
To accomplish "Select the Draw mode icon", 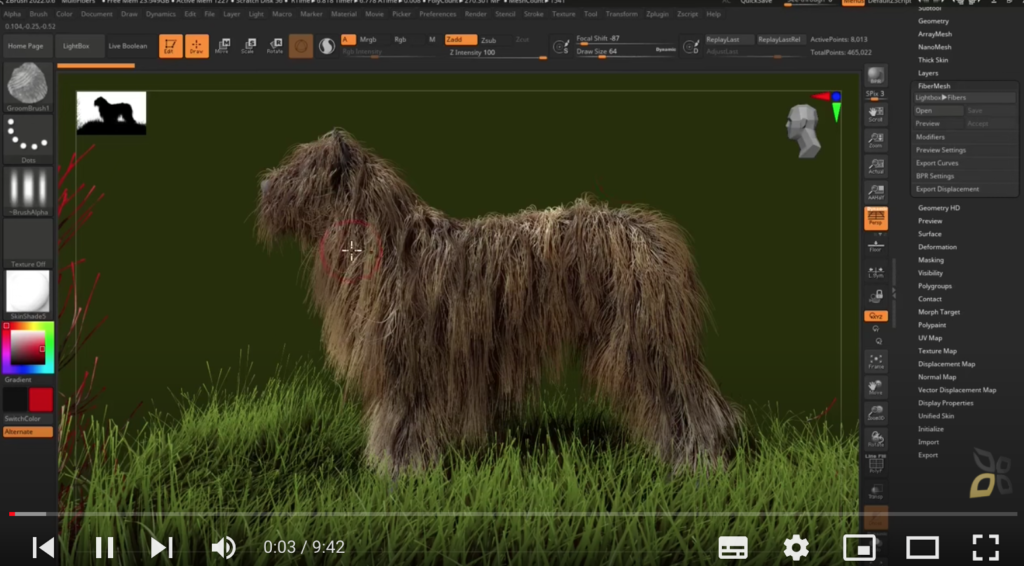I will coord(197,46).
